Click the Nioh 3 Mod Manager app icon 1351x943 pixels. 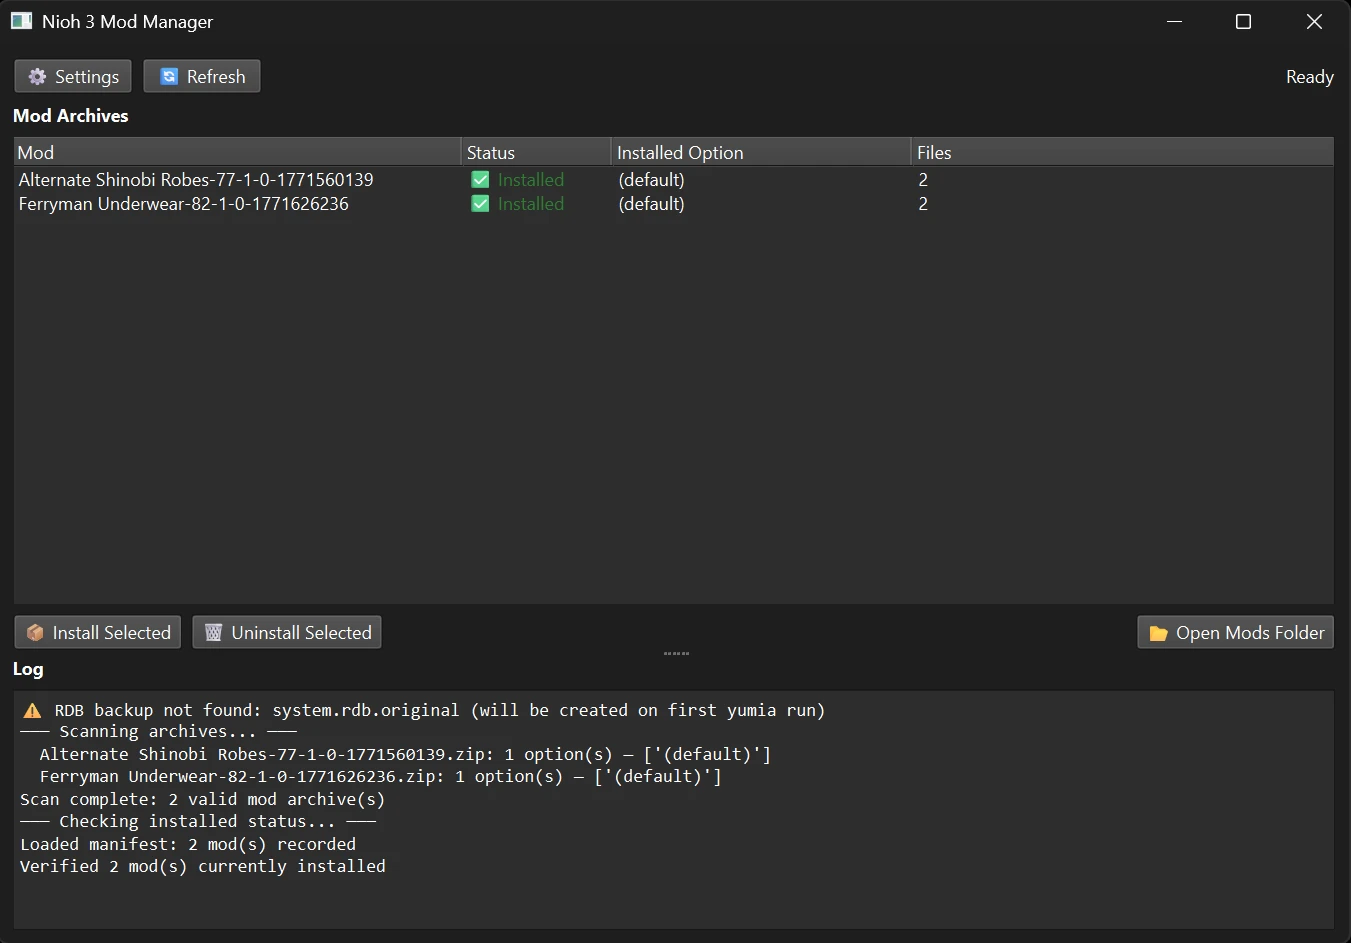21,21
